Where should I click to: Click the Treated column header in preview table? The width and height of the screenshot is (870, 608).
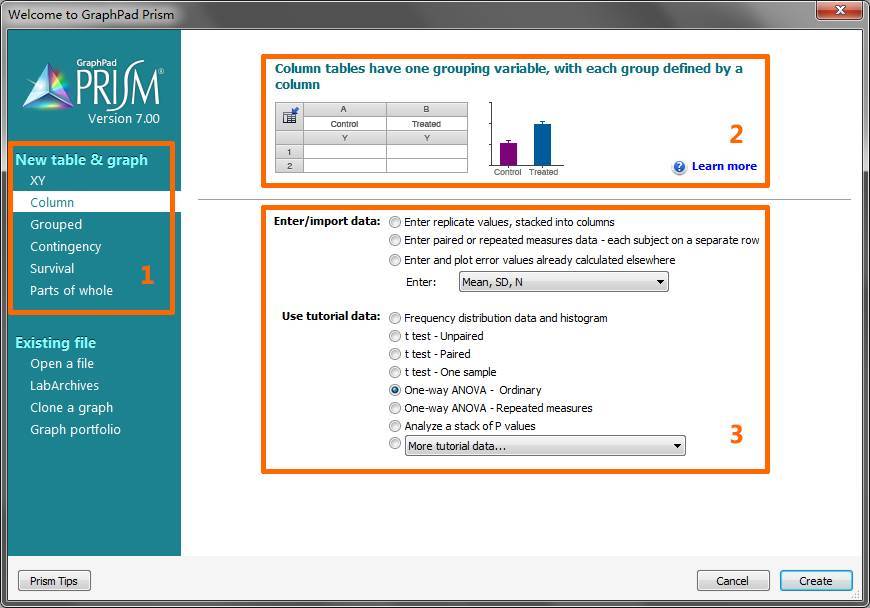point(427,124)
